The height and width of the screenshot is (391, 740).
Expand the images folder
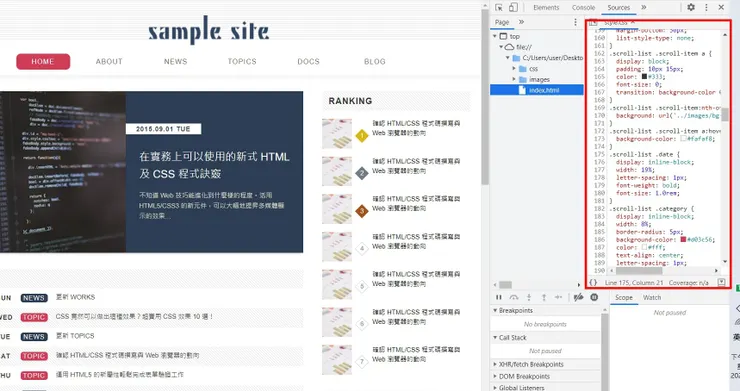tap(514, 80)
